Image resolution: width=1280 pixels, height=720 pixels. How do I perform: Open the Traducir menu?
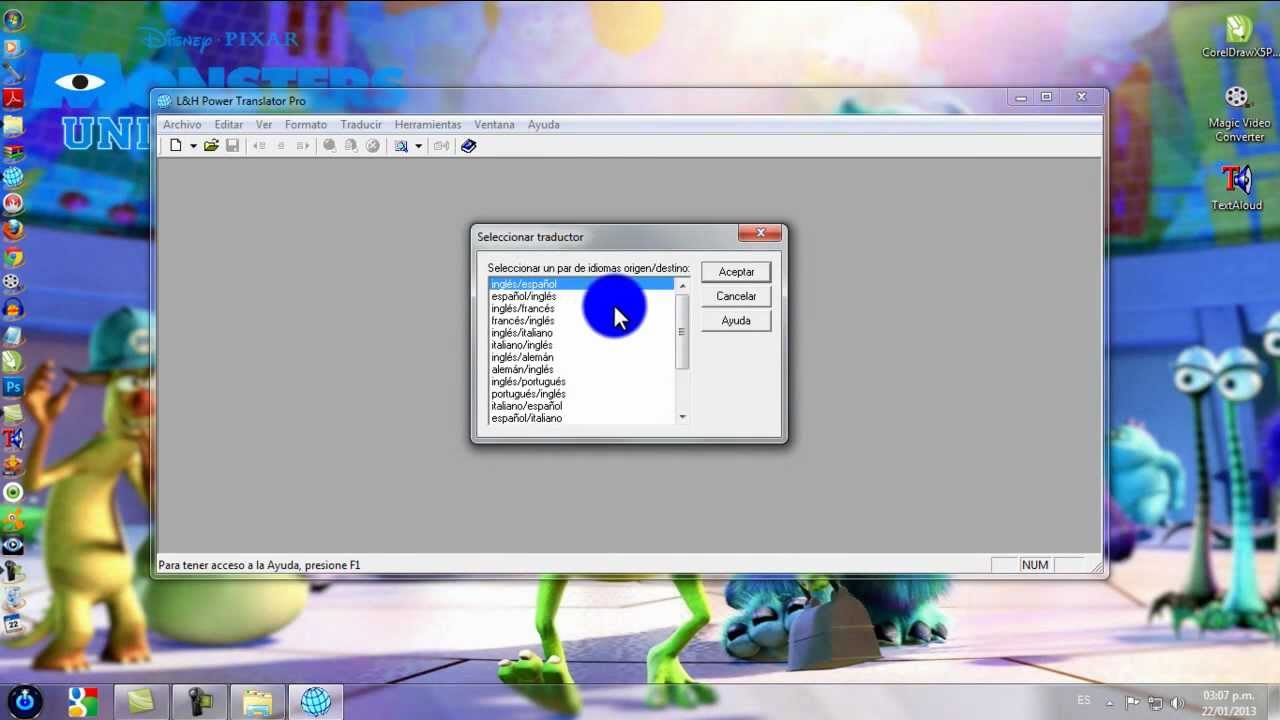click(361, 125)
